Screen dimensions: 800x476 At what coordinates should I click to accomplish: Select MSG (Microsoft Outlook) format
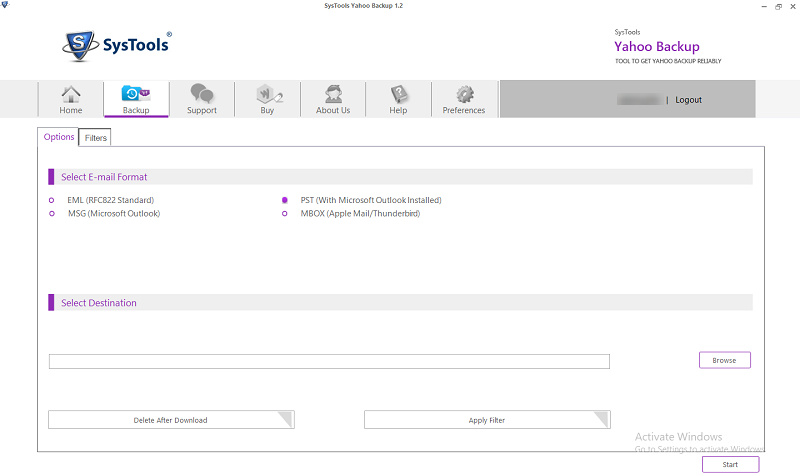(x=52, y=213)
